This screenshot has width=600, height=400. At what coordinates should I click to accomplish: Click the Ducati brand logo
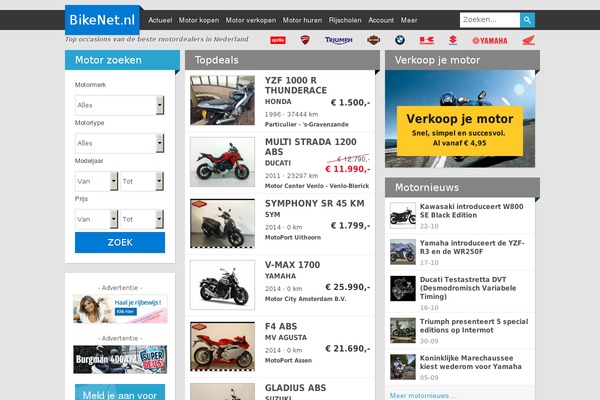point(305,40)
